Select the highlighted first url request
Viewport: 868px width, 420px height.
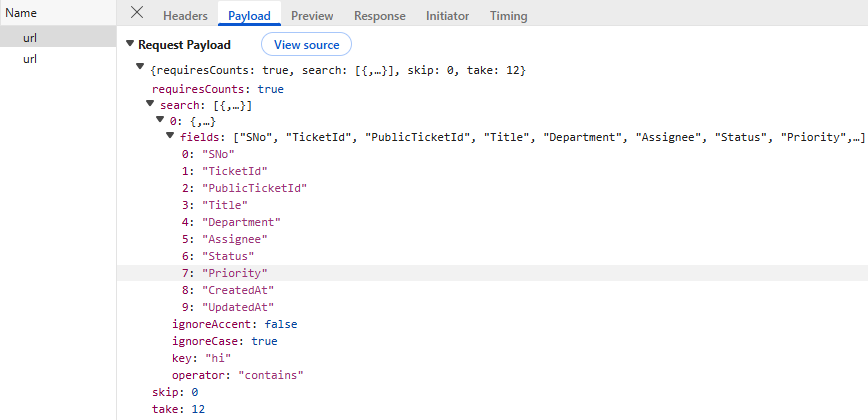pyautogui.click(x=30, y=37)
